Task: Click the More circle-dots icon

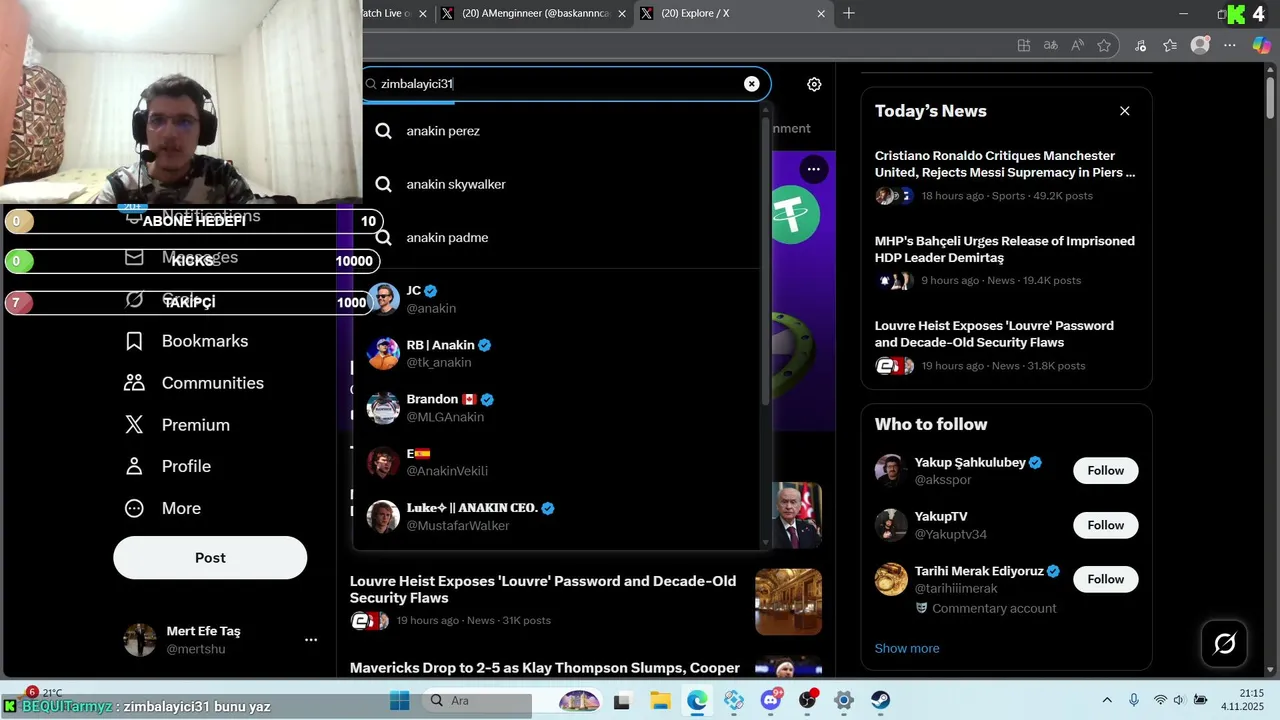Action: point(134,508)
